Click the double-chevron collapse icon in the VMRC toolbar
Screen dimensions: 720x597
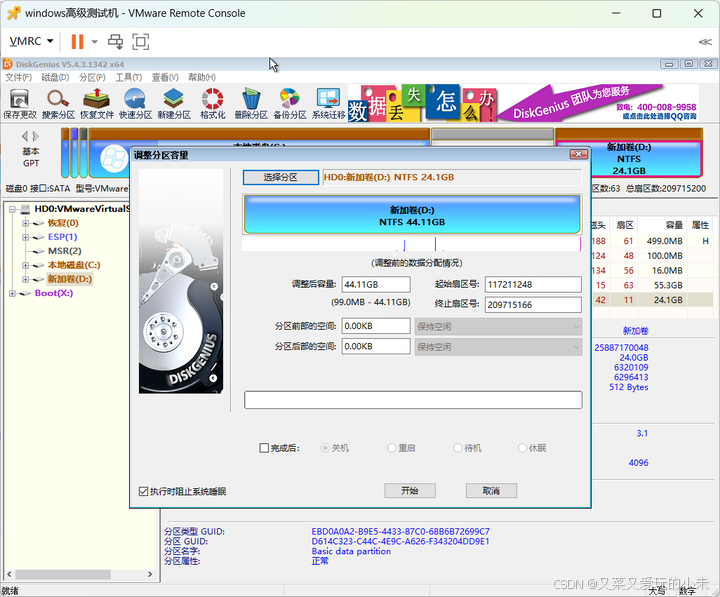click(x=705, y=42)
